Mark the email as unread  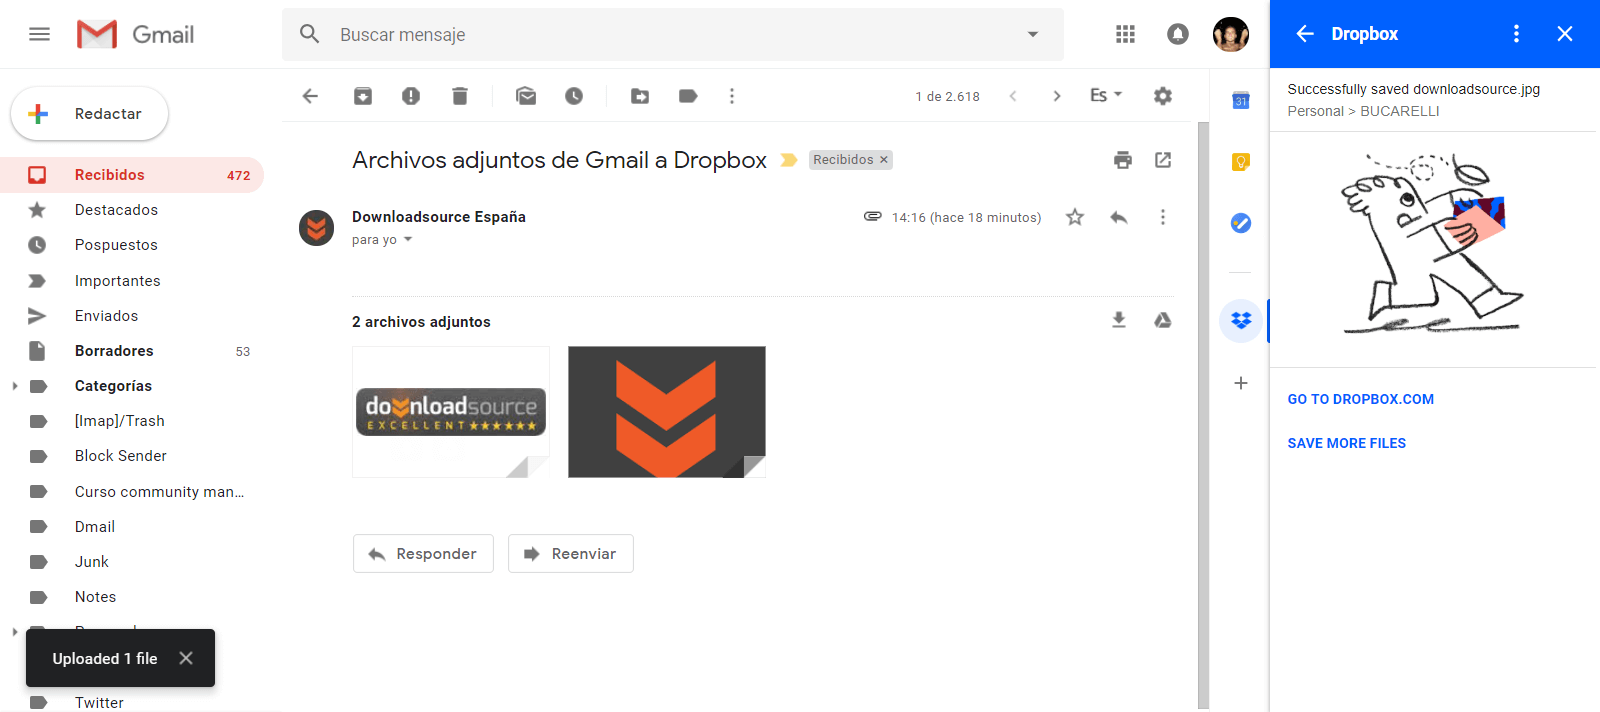[x=526, y=96]
